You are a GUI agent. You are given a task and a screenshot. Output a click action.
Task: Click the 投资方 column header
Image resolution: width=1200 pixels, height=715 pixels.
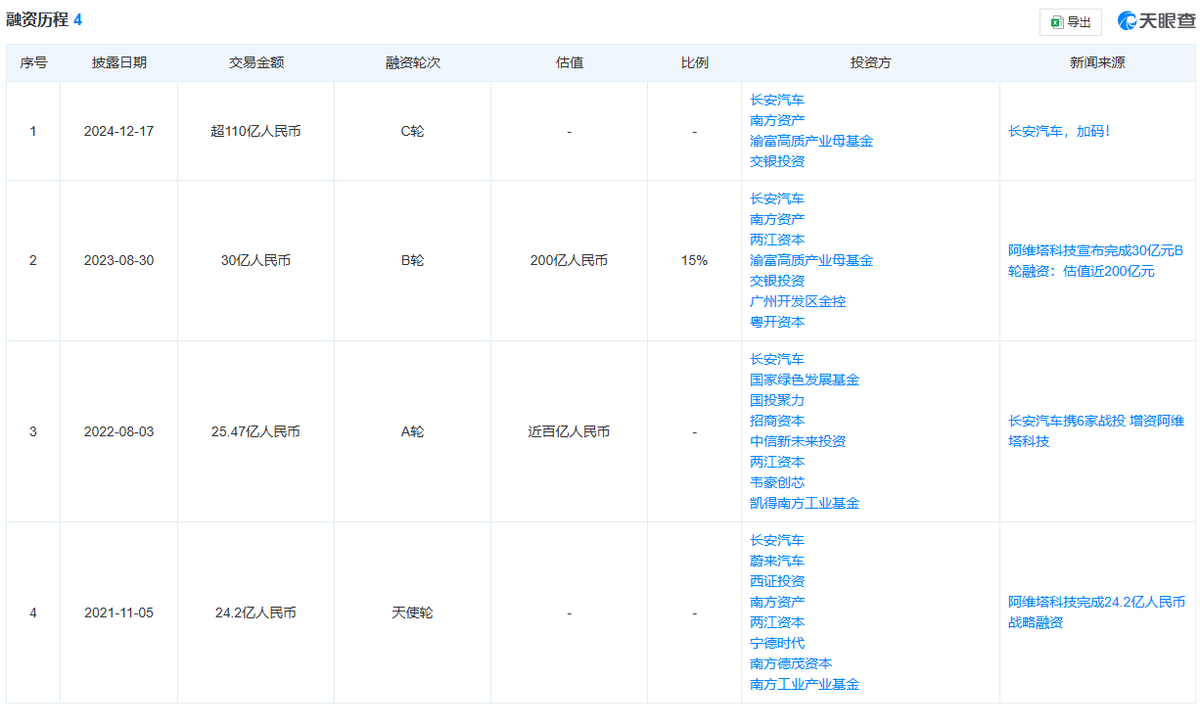(870, 62)
